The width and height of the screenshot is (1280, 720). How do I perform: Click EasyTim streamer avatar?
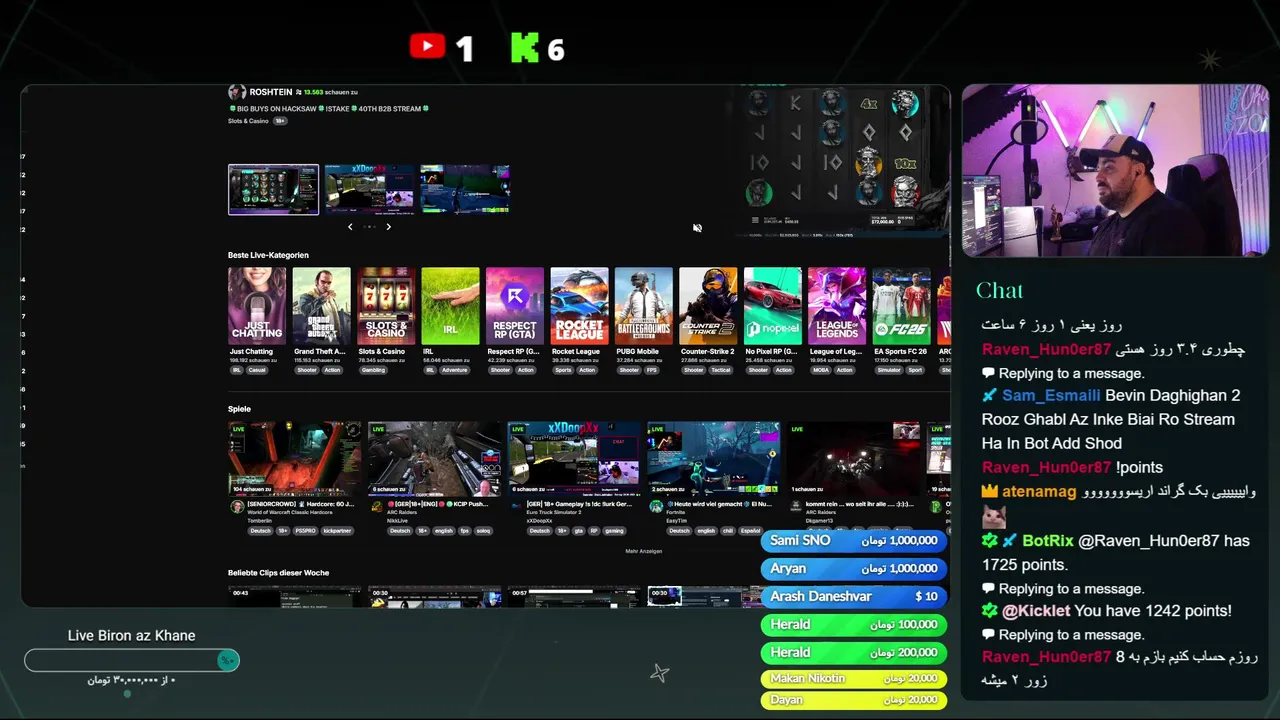point(656,507)
